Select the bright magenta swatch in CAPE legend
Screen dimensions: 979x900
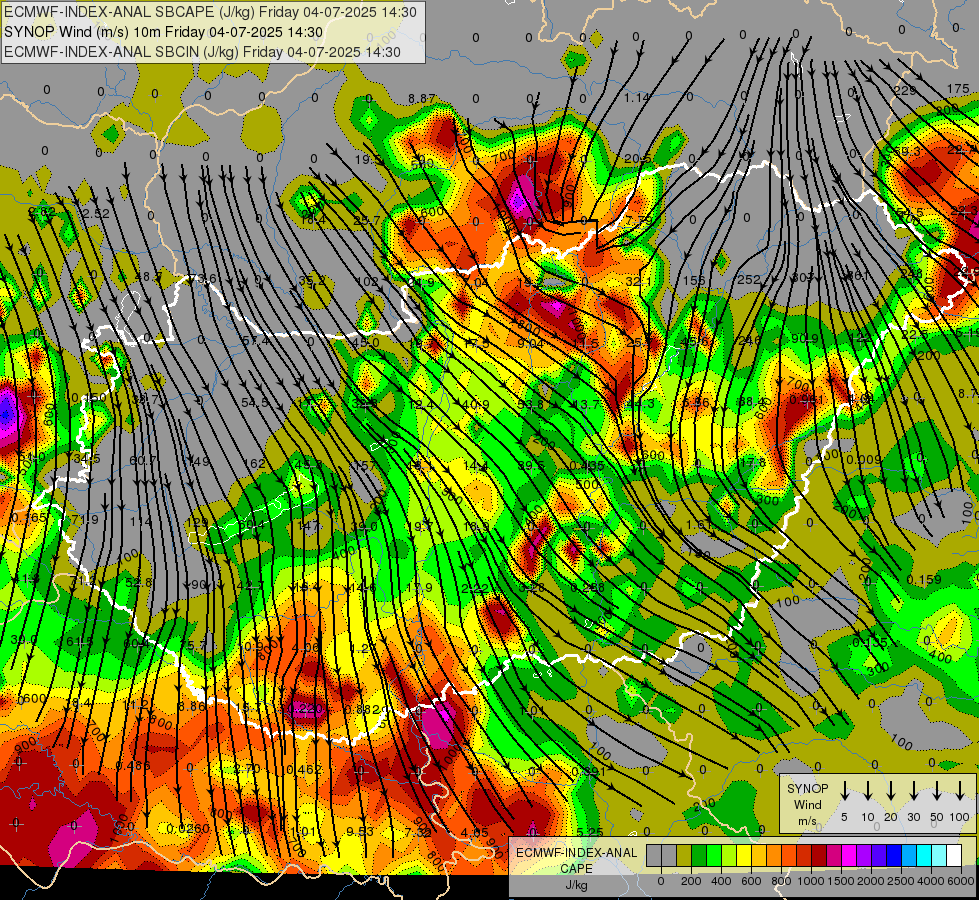pyautogui.click(x=849, y=855)
